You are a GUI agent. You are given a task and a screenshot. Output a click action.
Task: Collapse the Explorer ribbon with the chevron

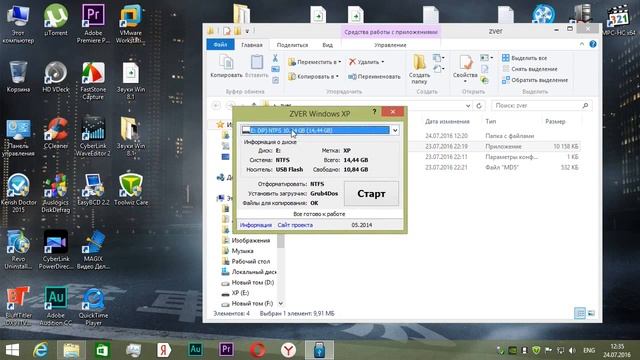[582, 44]
